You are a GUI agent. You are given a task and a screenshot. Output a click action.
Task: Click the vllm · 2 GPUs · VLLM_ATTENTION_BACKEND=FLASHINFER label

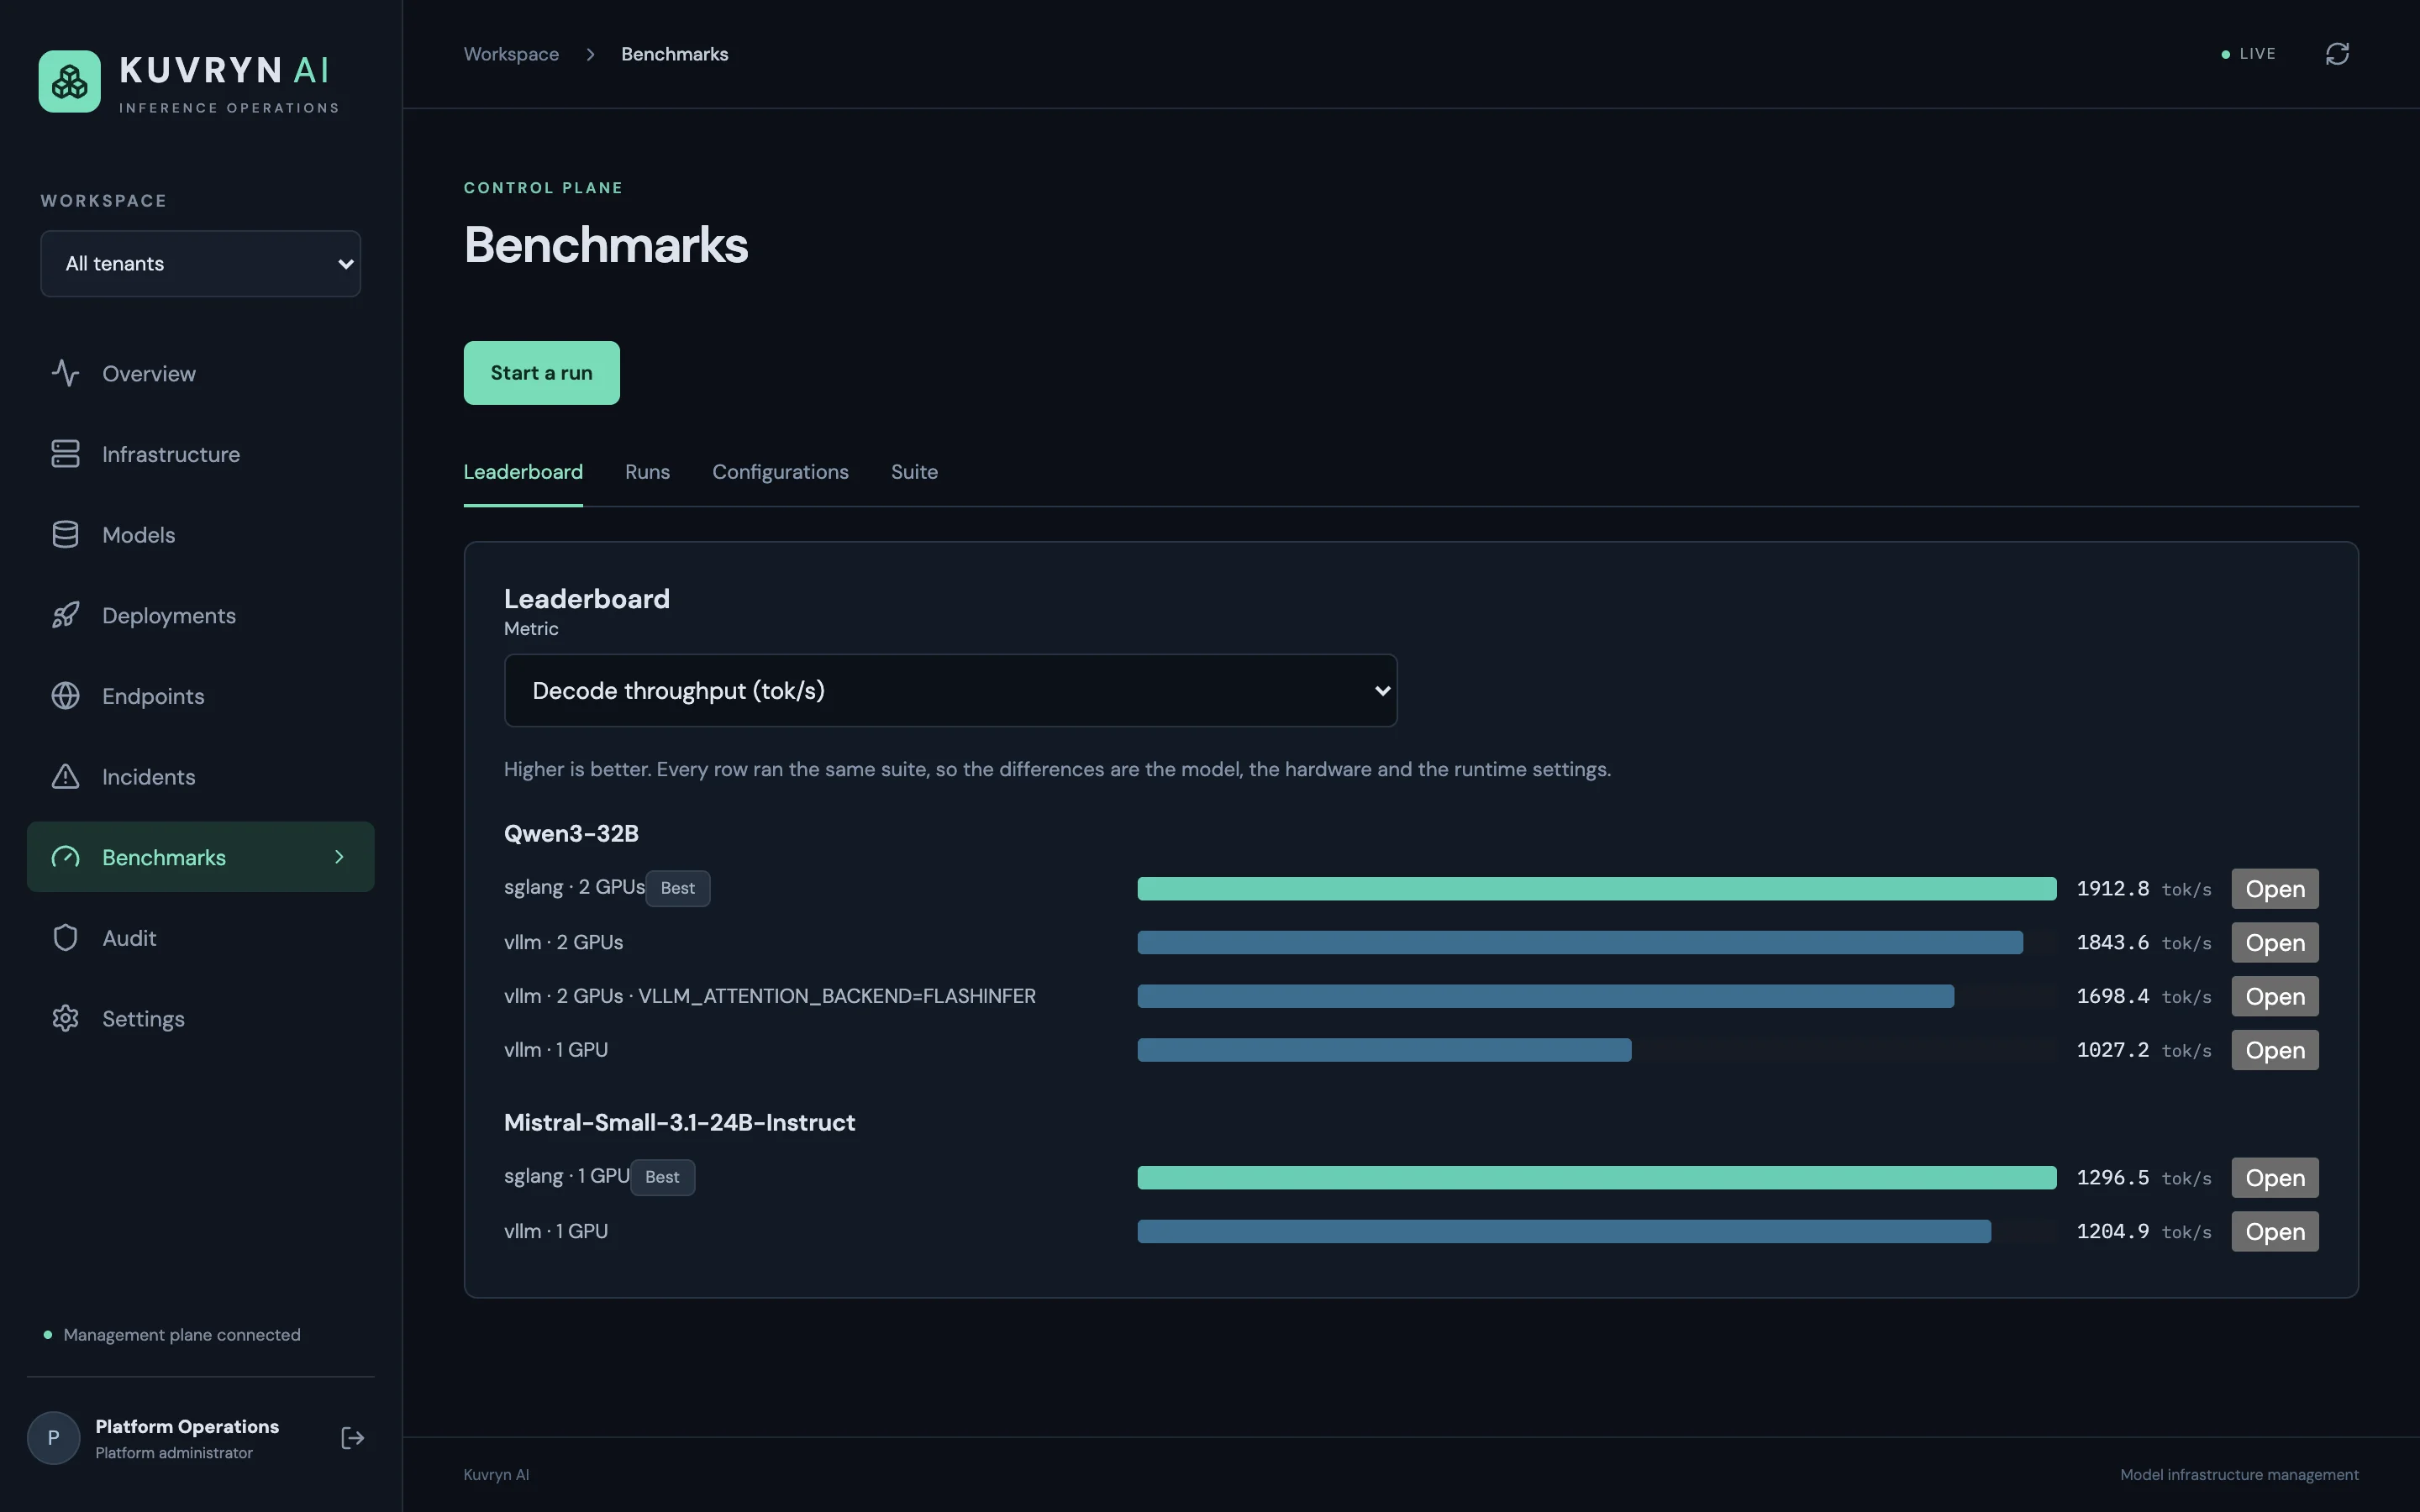point(769,996)
